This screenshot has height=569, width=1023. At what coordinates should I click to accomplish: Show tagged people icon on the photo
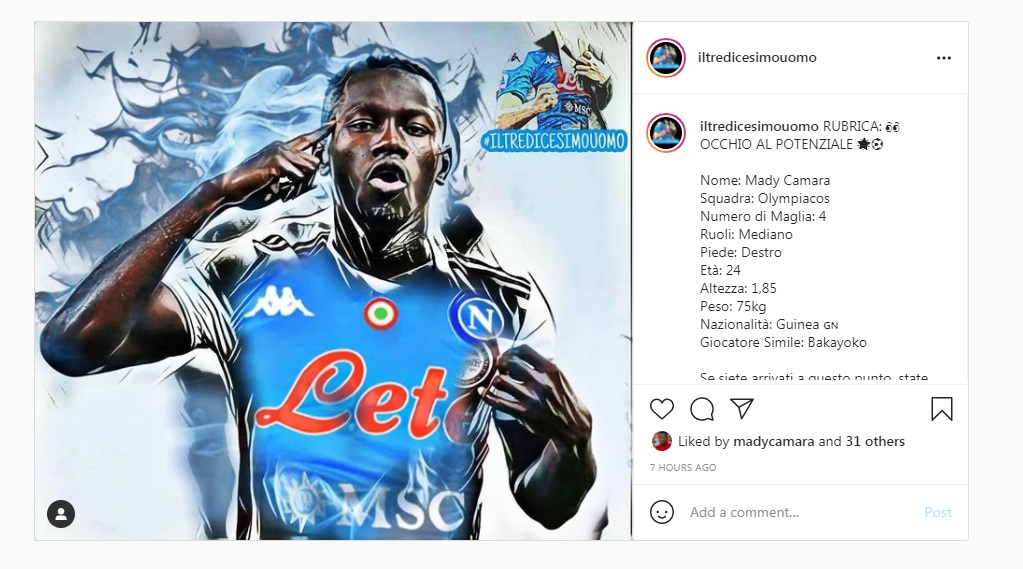click(61, 514)
